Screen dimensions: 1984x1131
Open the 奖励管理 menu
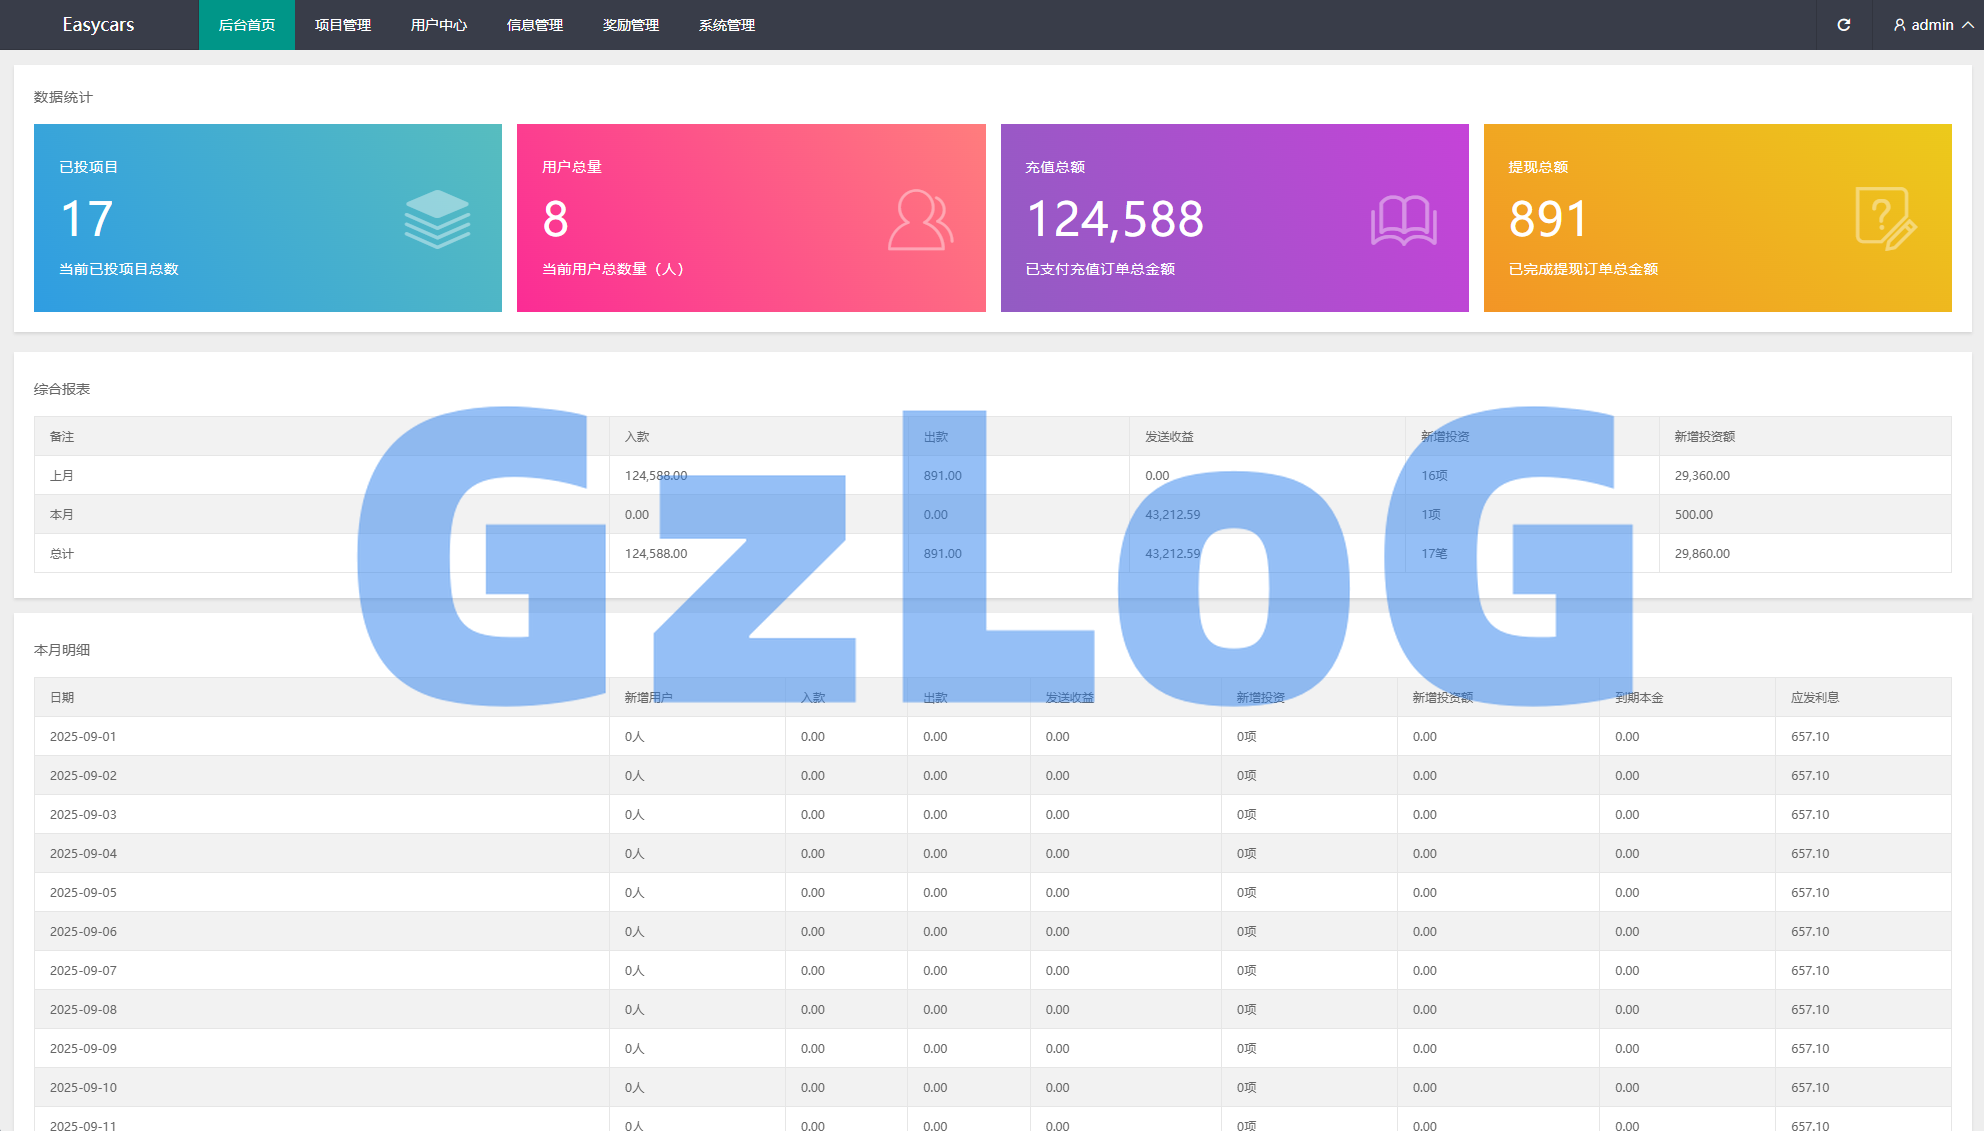coord(631,25)
